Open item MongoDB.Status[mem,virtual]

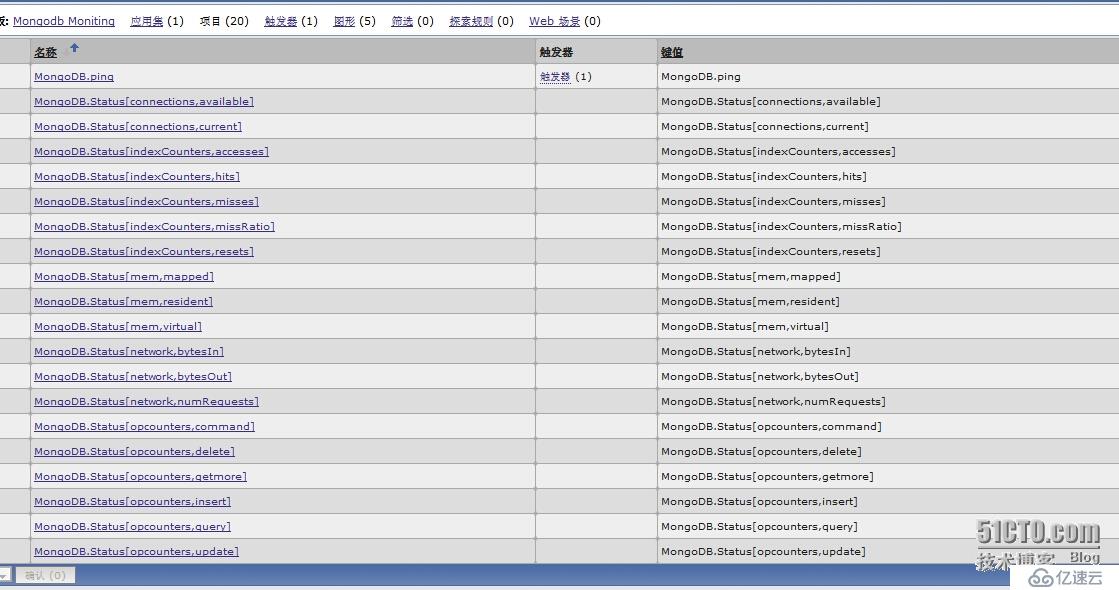118,326
